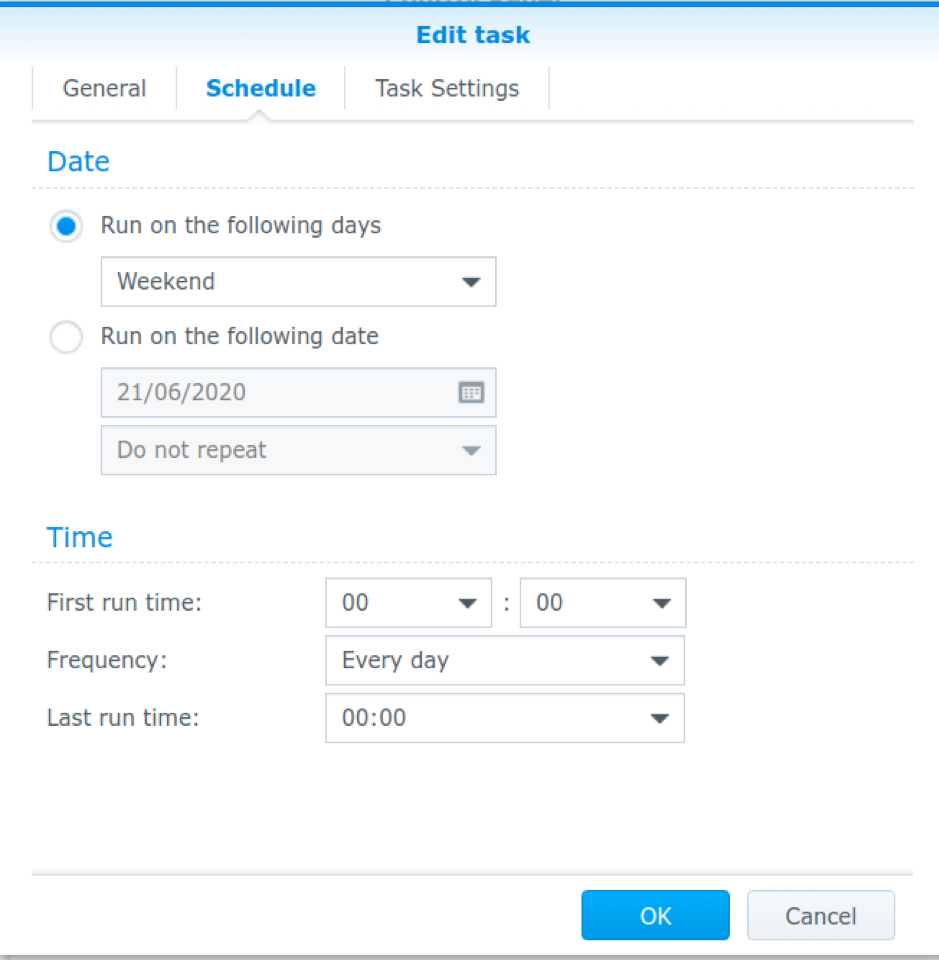Viewport: 939px width, 960px height.
Task: Click the 'Run on the following days' label
Action: click(241, 226)
